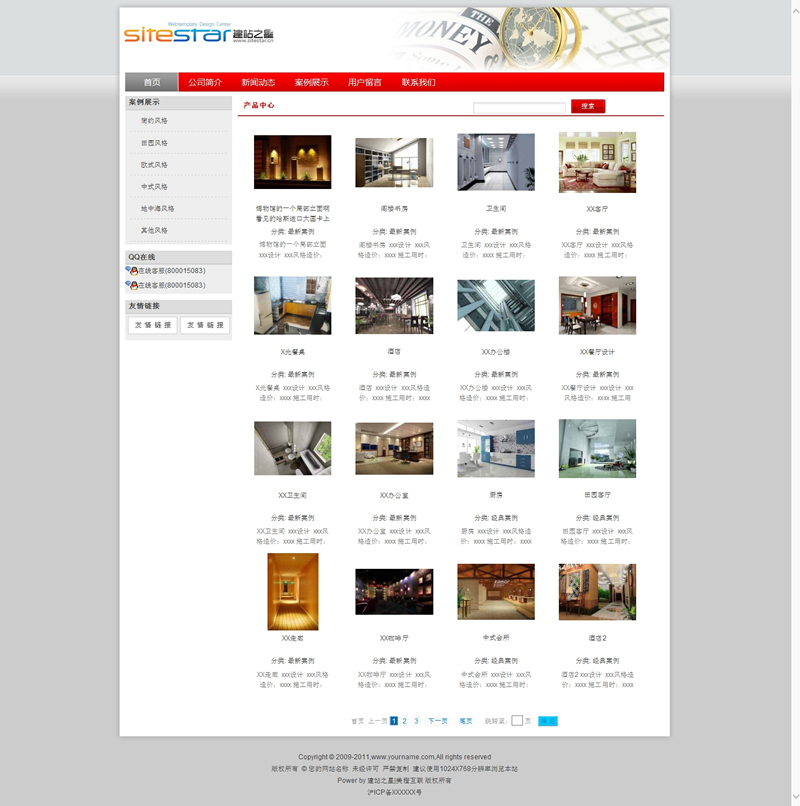Go to page 2 in pagination

405,720
